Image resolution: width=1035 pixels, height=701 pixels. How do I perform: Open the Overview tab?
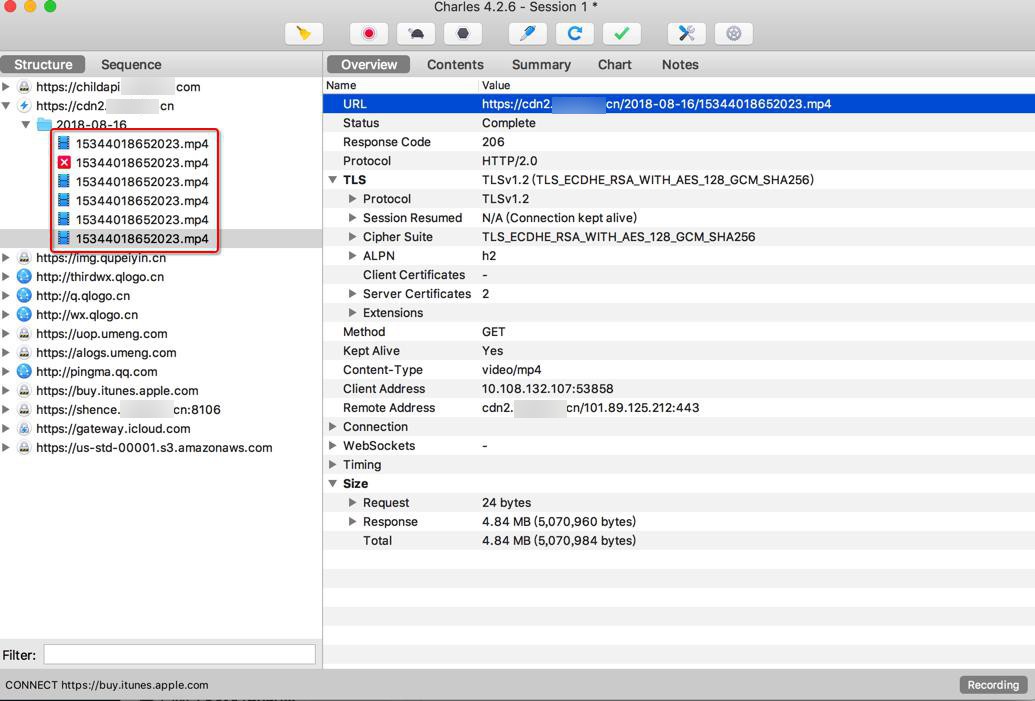coord(369,65)
